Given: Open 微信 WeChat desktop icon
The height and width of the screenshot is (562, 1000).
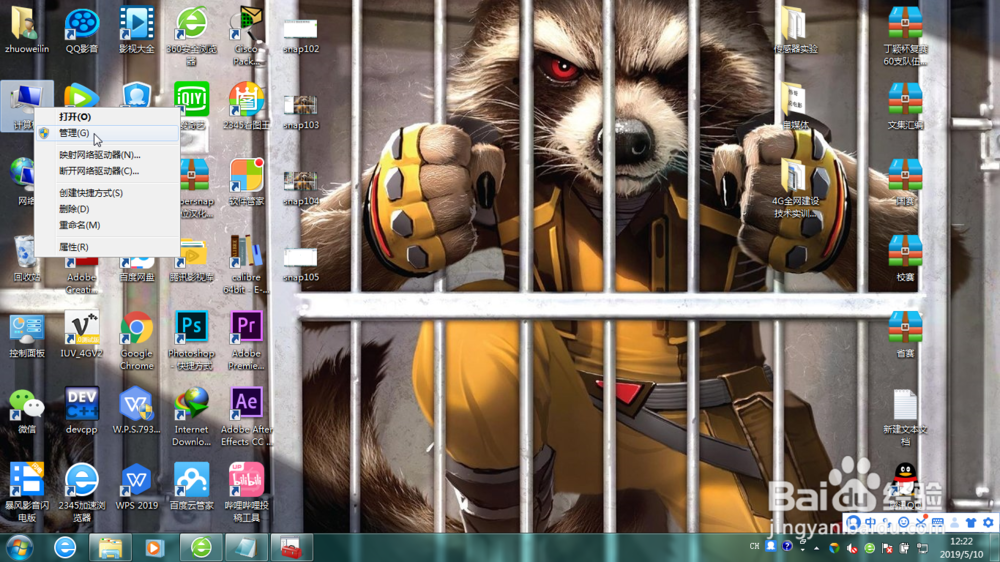Looking at the screenshot, I should point(26,411).
